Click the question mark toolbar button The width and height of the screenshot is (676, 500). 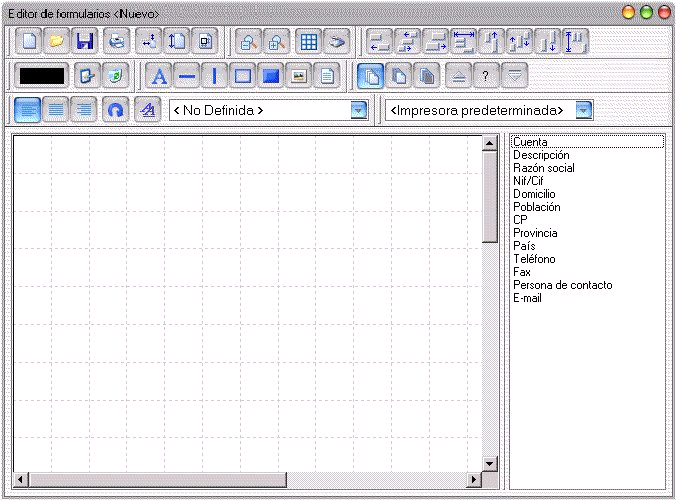(486, 76)
